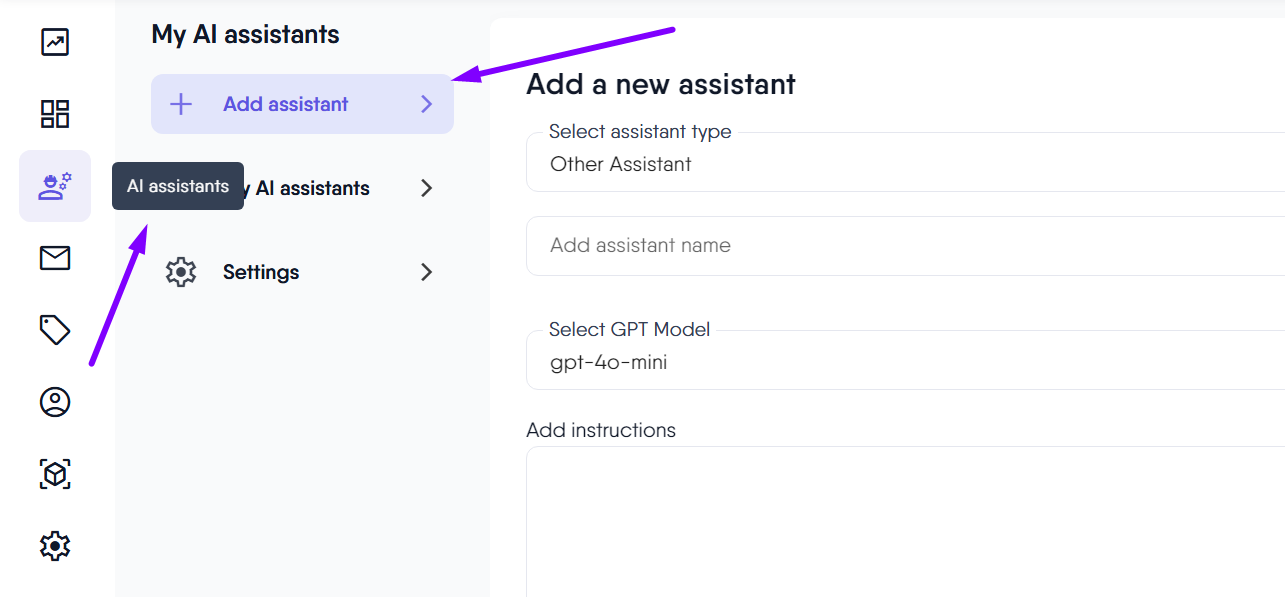Open the bottom gear settings sidebar icon
Viewport: 1285px width, 597px height.
pyautogui.click(x=55, y=546)
